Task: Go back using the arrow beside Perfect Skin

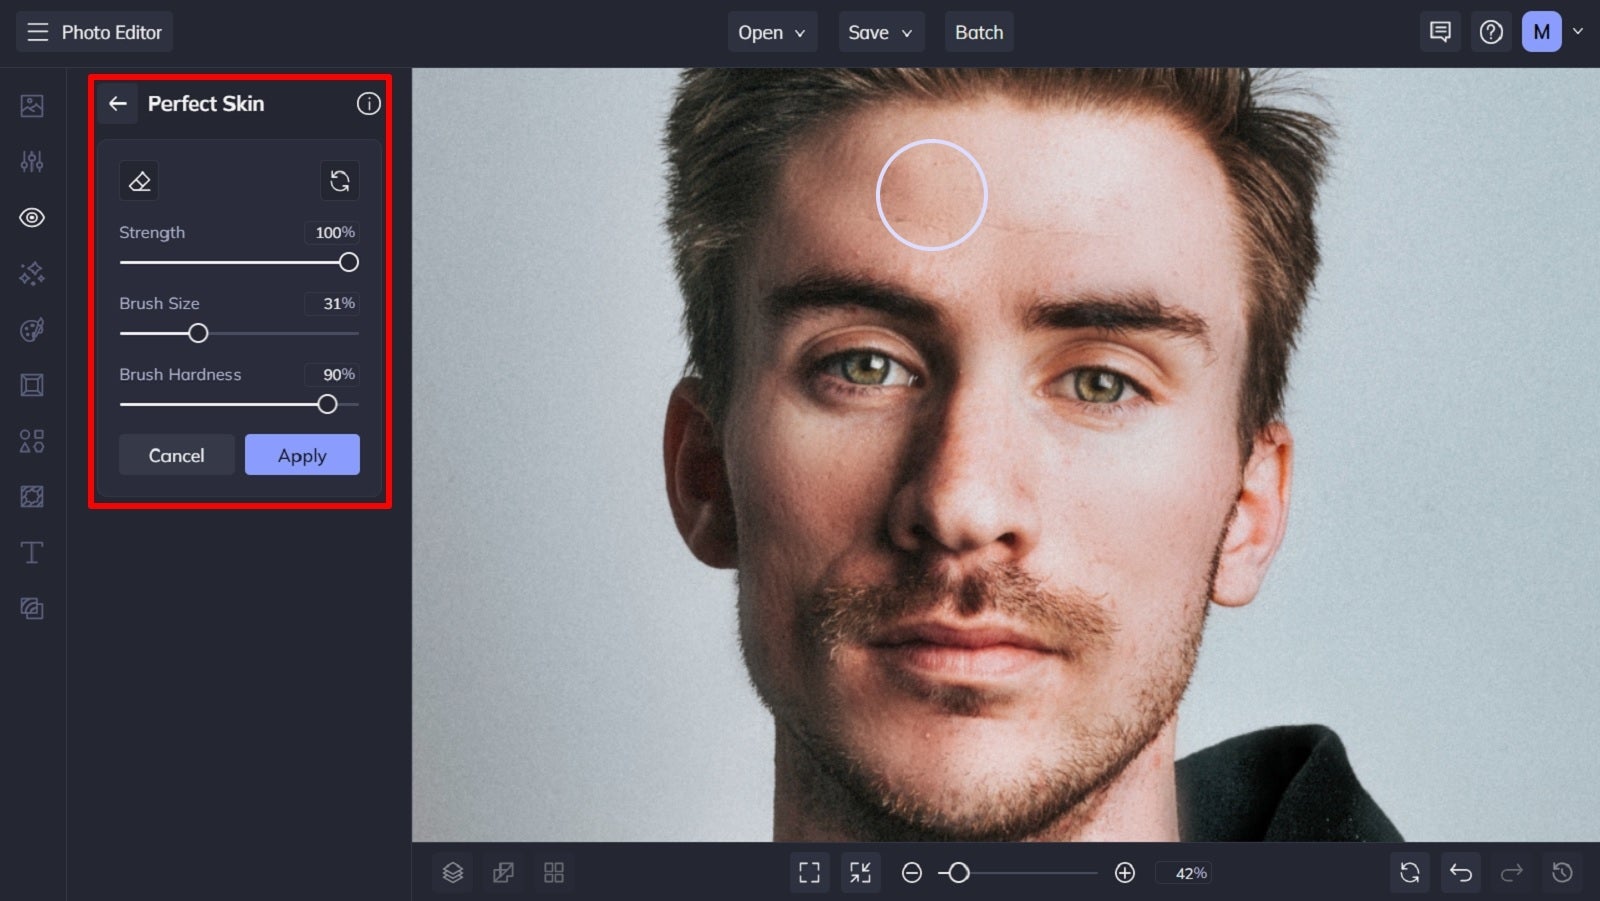Action: pyautogui.click(x=118, y=104)
